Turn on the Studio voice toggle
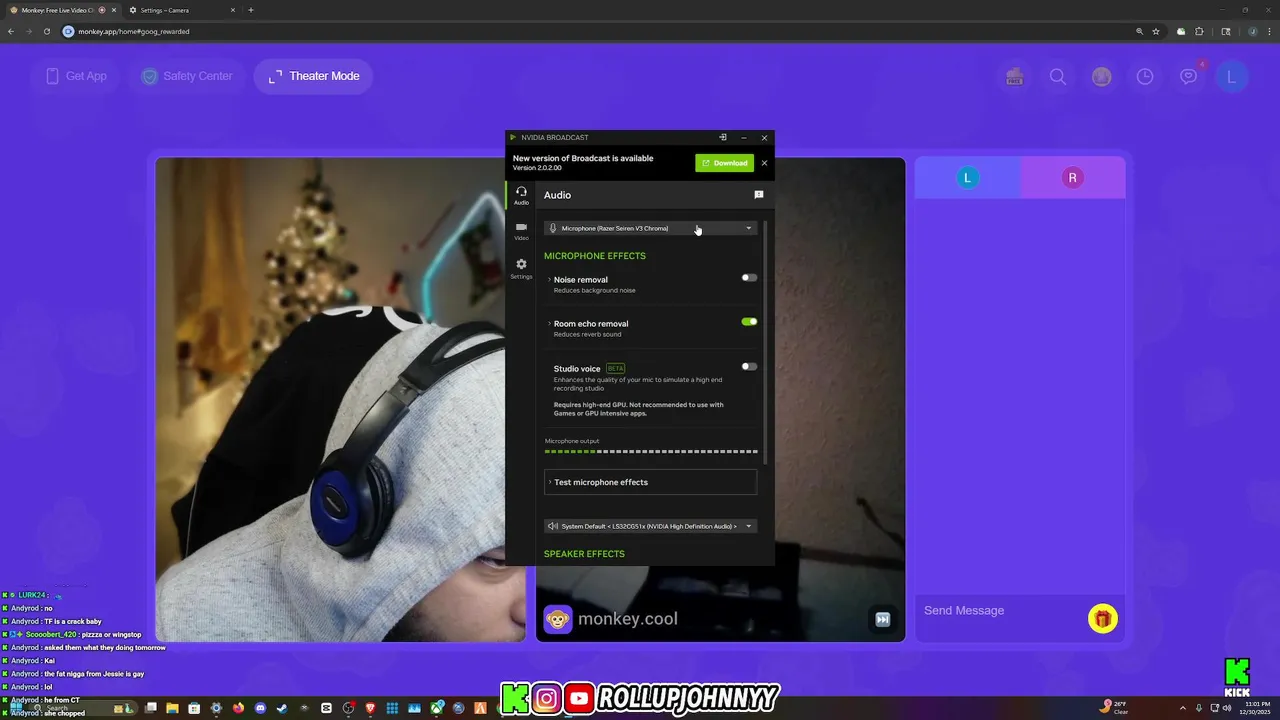 coord(749,367)
